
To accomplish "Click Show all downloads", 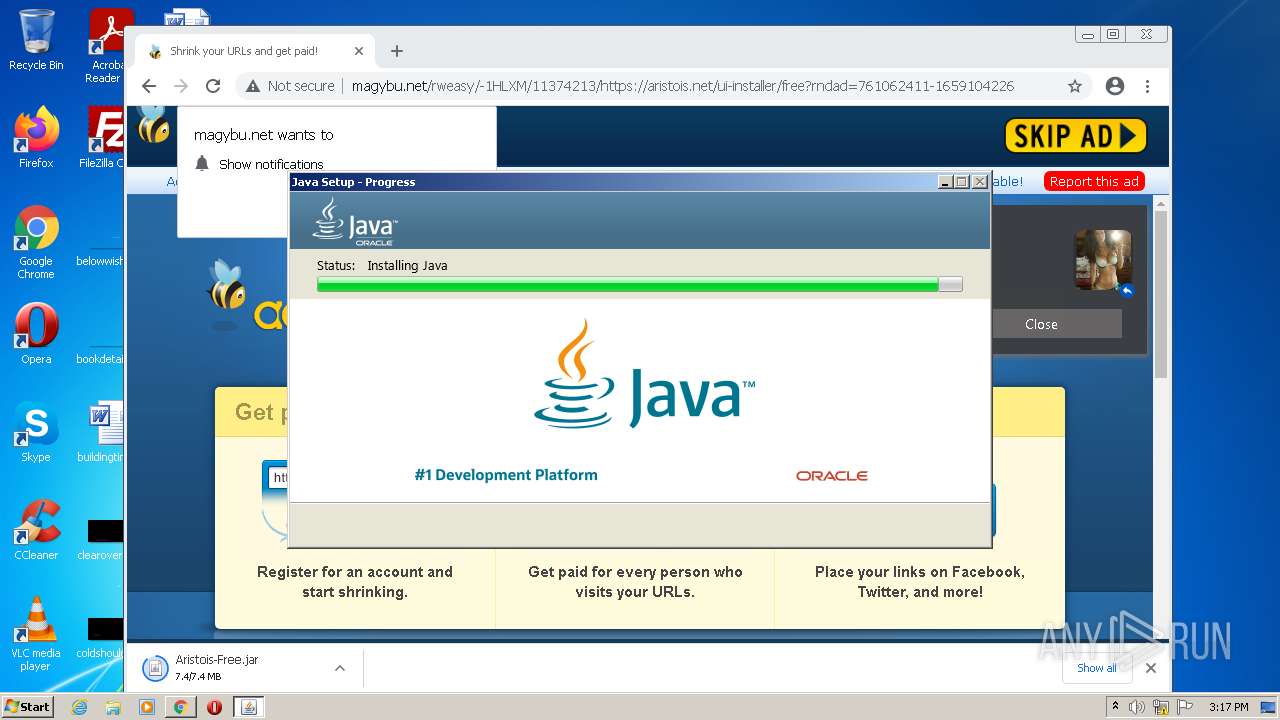I will point(1097,668).
